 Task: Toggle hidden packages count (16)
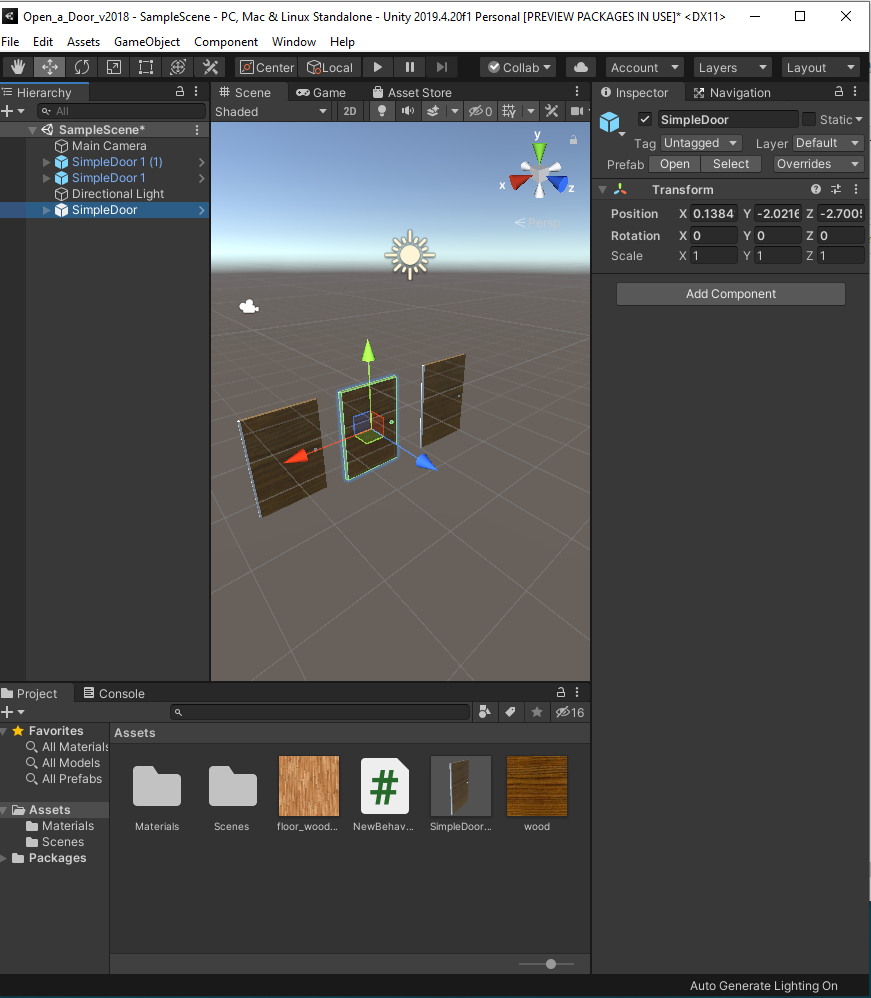tap(570, 712)
